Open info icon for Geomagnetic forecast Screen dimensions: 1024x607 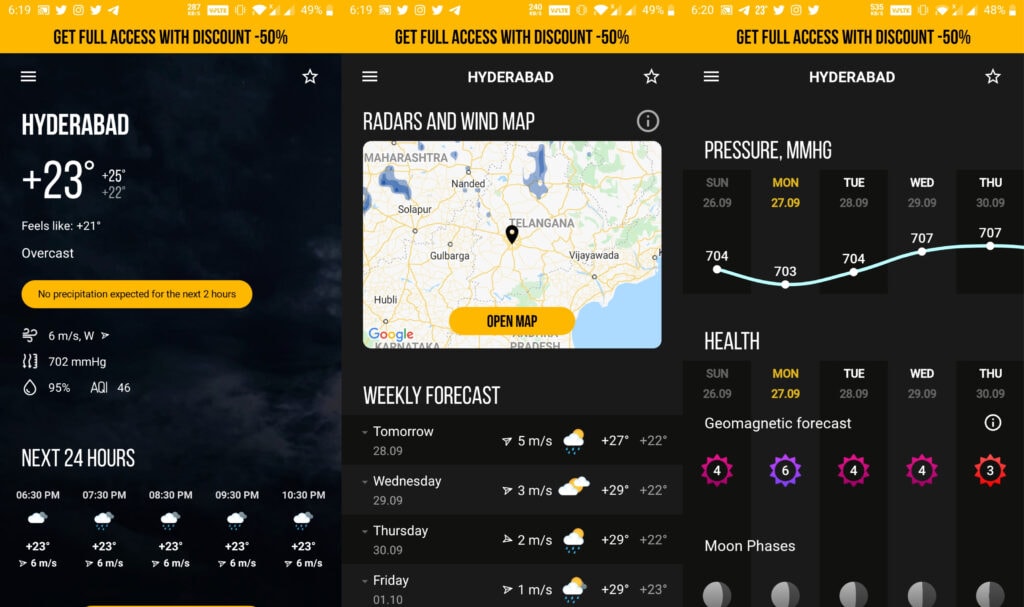(x=993, y=423)
